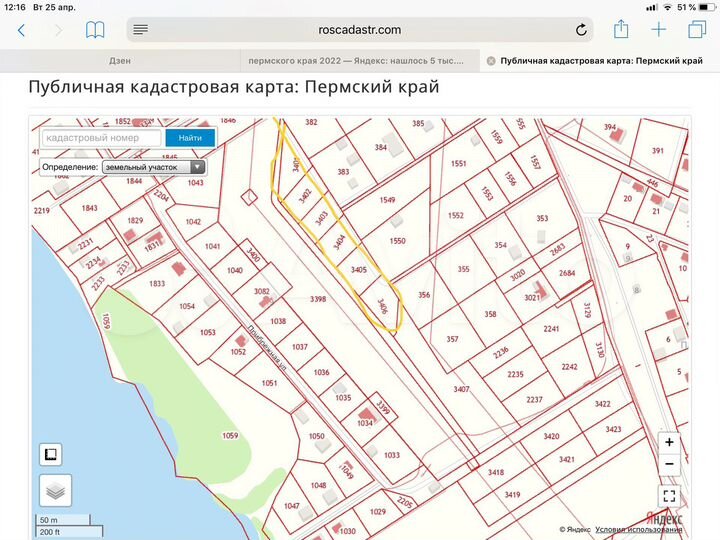
Task: Select parcel 358 on the map
Action: point(490,314)
